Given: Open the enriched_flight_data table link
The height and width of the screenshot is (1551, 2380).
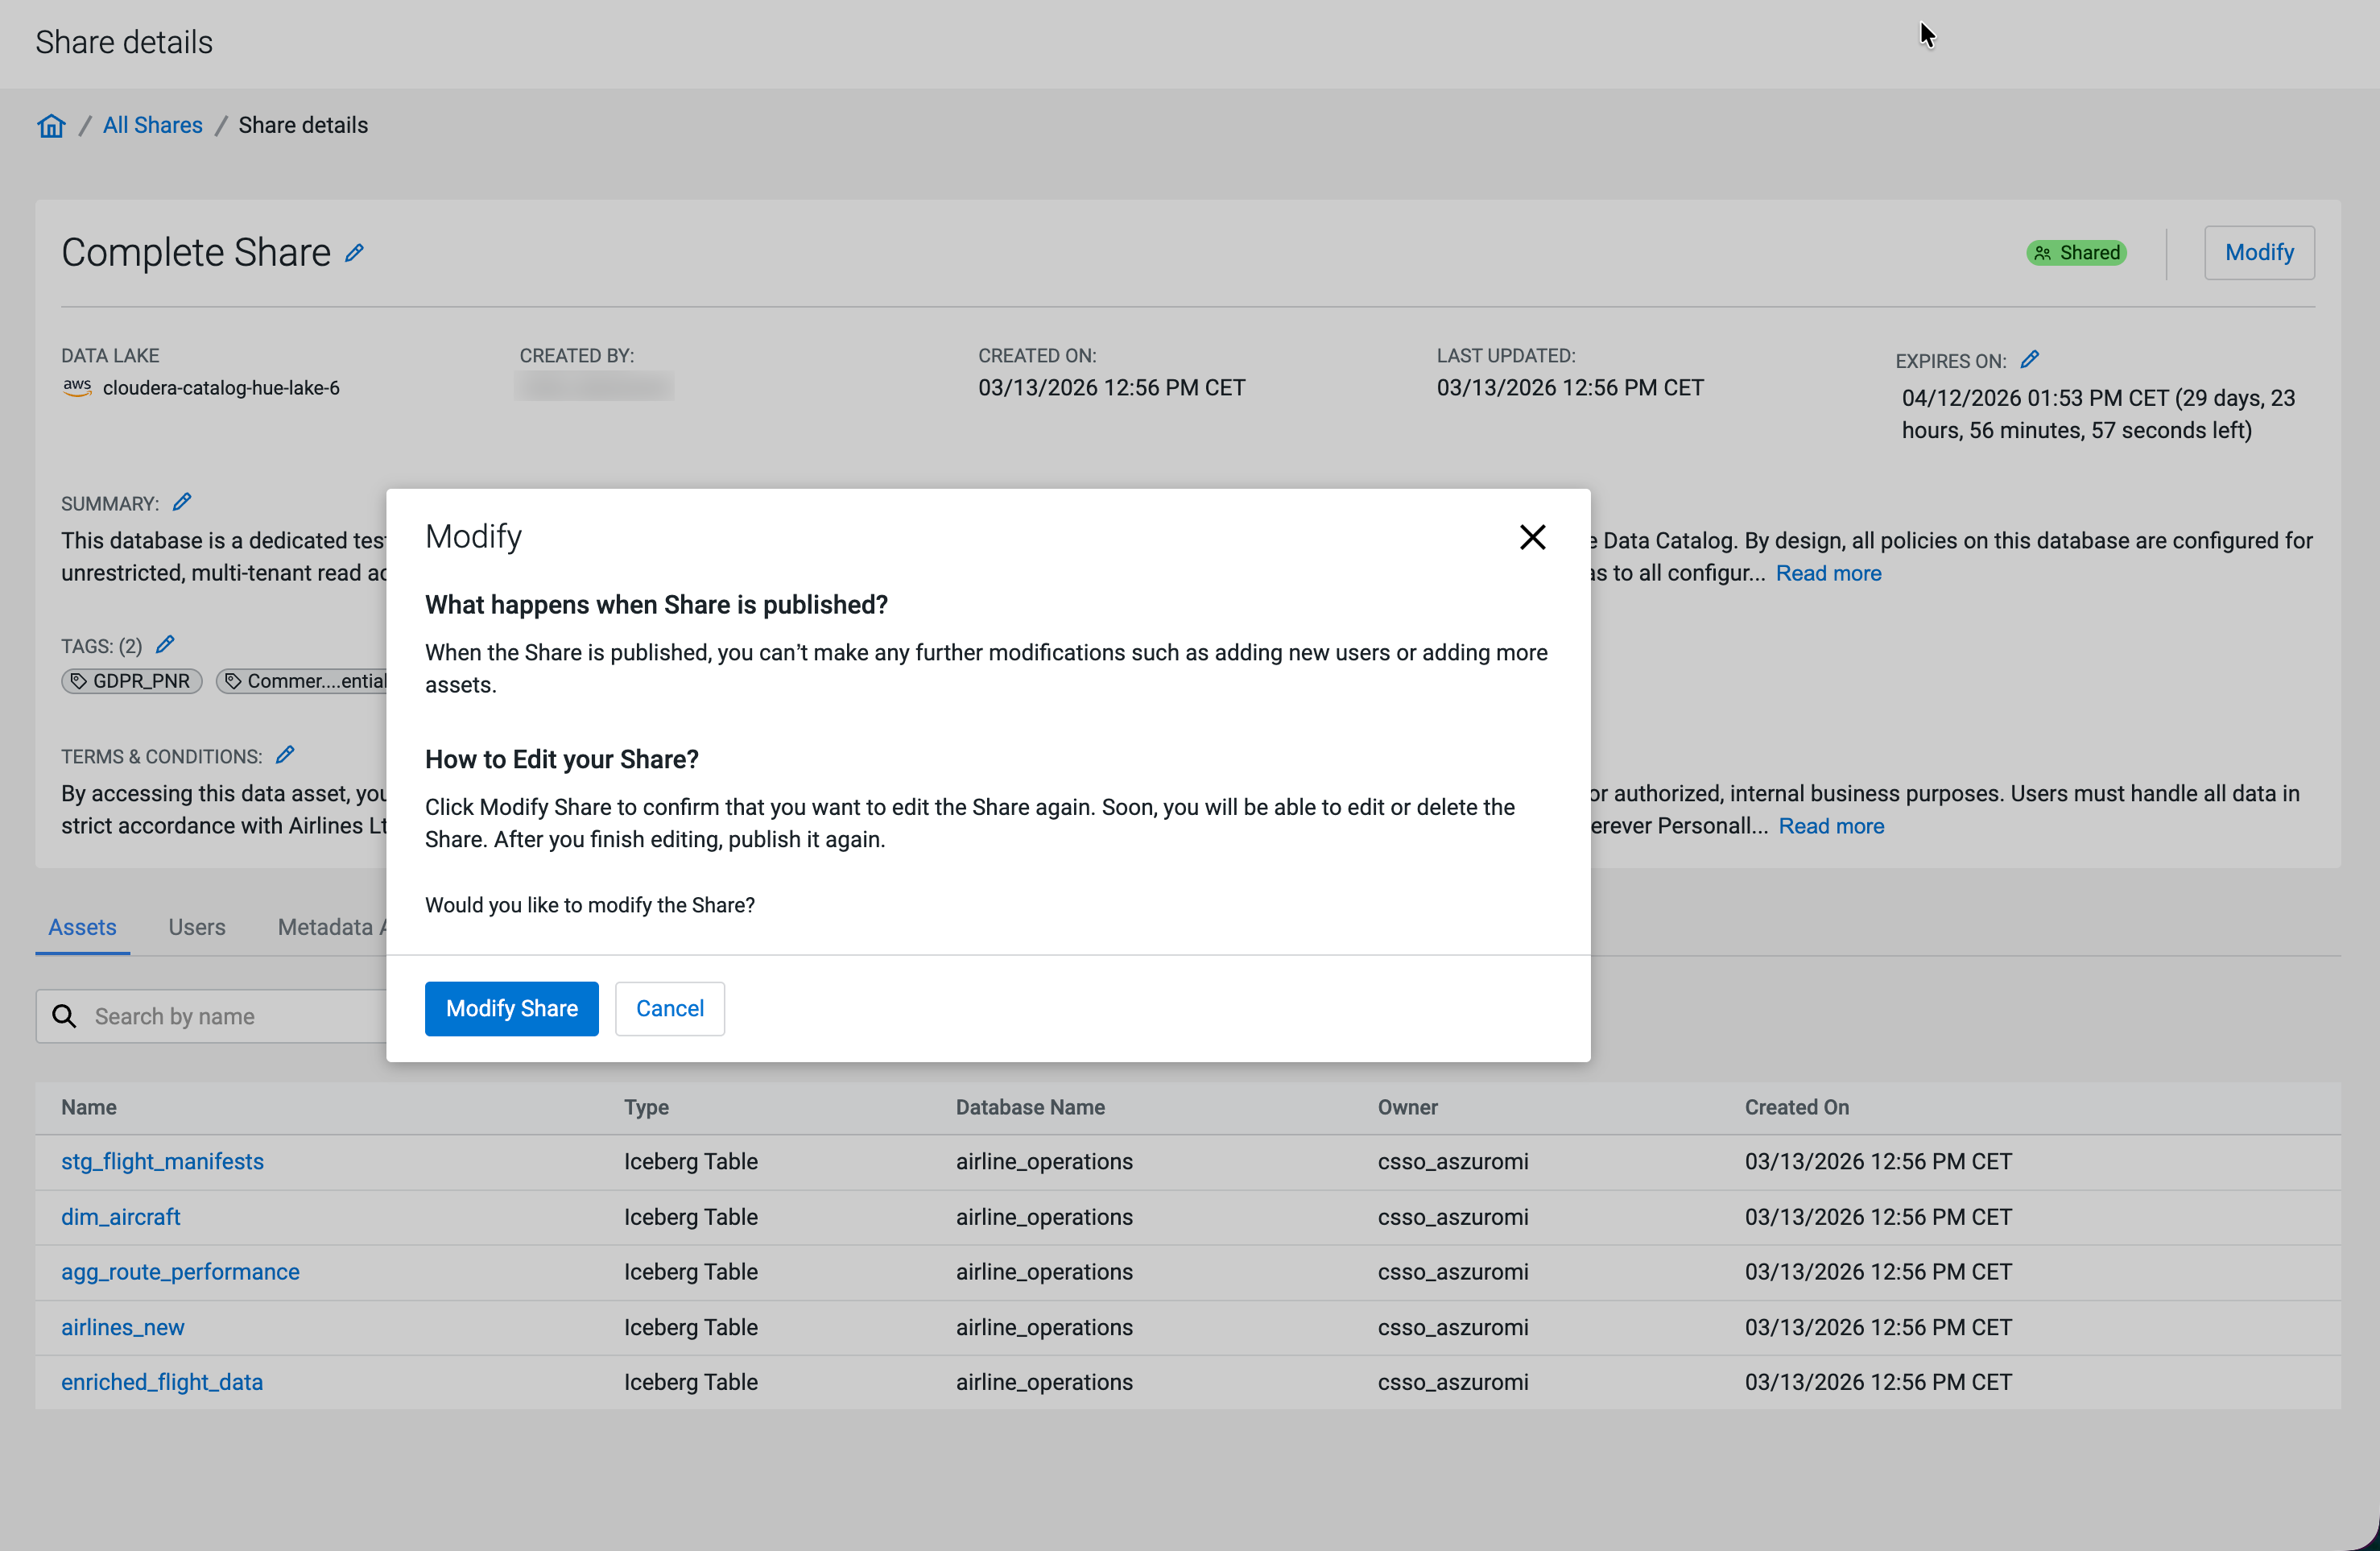Looking at the screenshot, I should click(162, 1382).
